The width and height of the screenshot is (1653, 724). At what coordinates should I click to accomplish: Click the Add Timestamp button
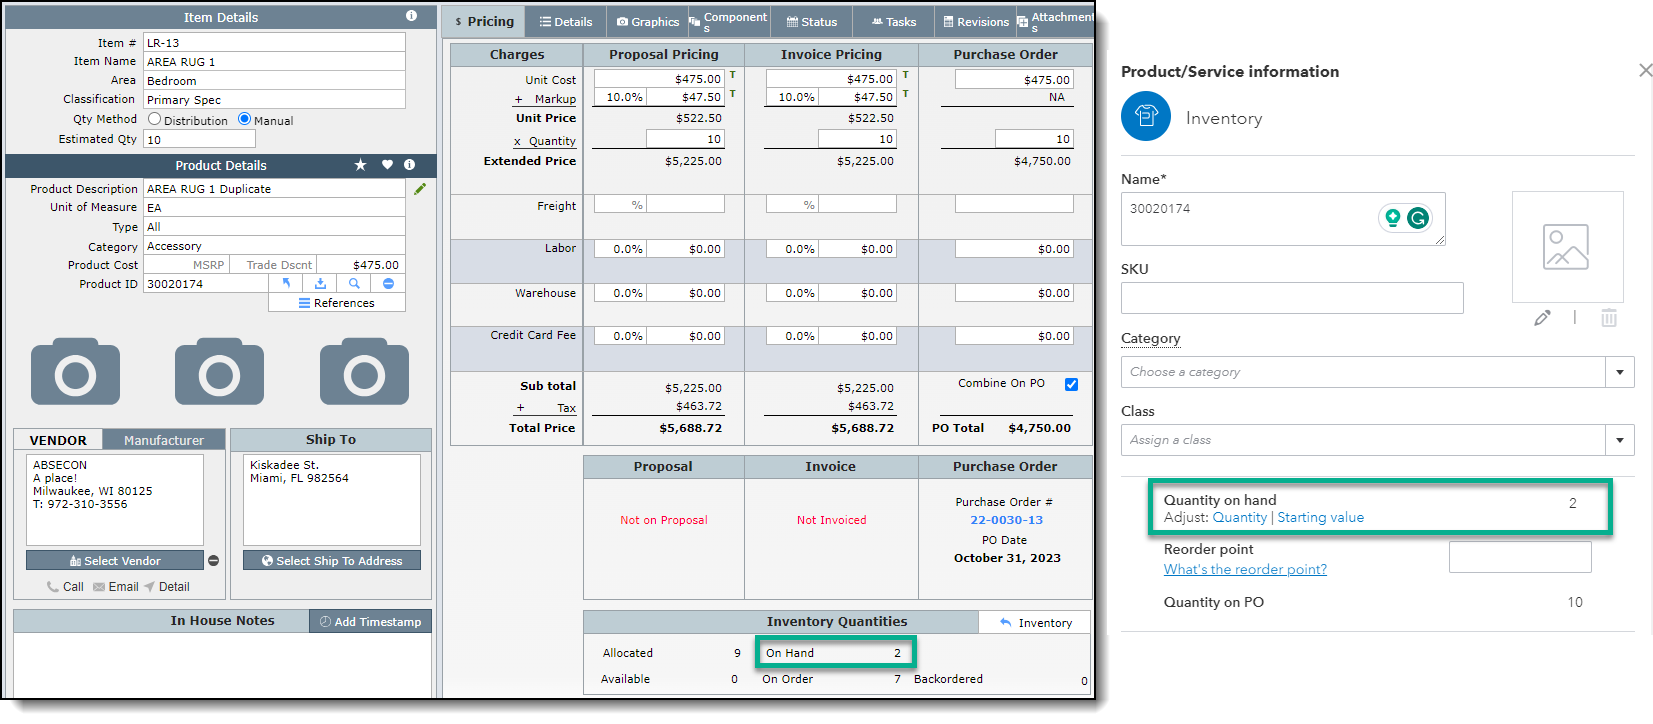click(370, 621)
